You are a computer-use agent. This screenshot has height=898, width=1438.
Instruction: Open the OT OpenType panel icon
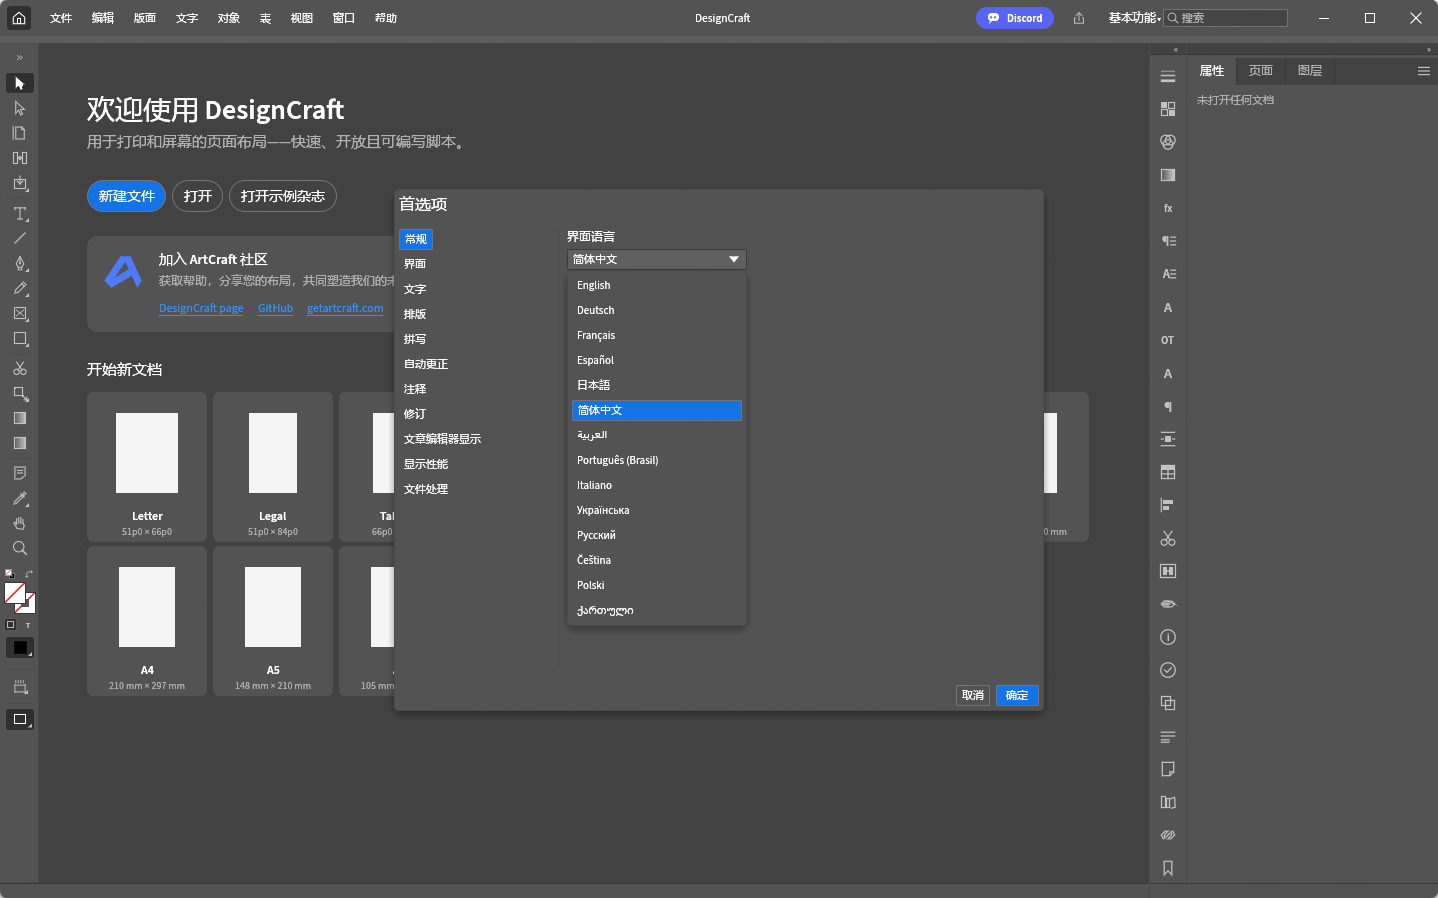(1168, 340)
